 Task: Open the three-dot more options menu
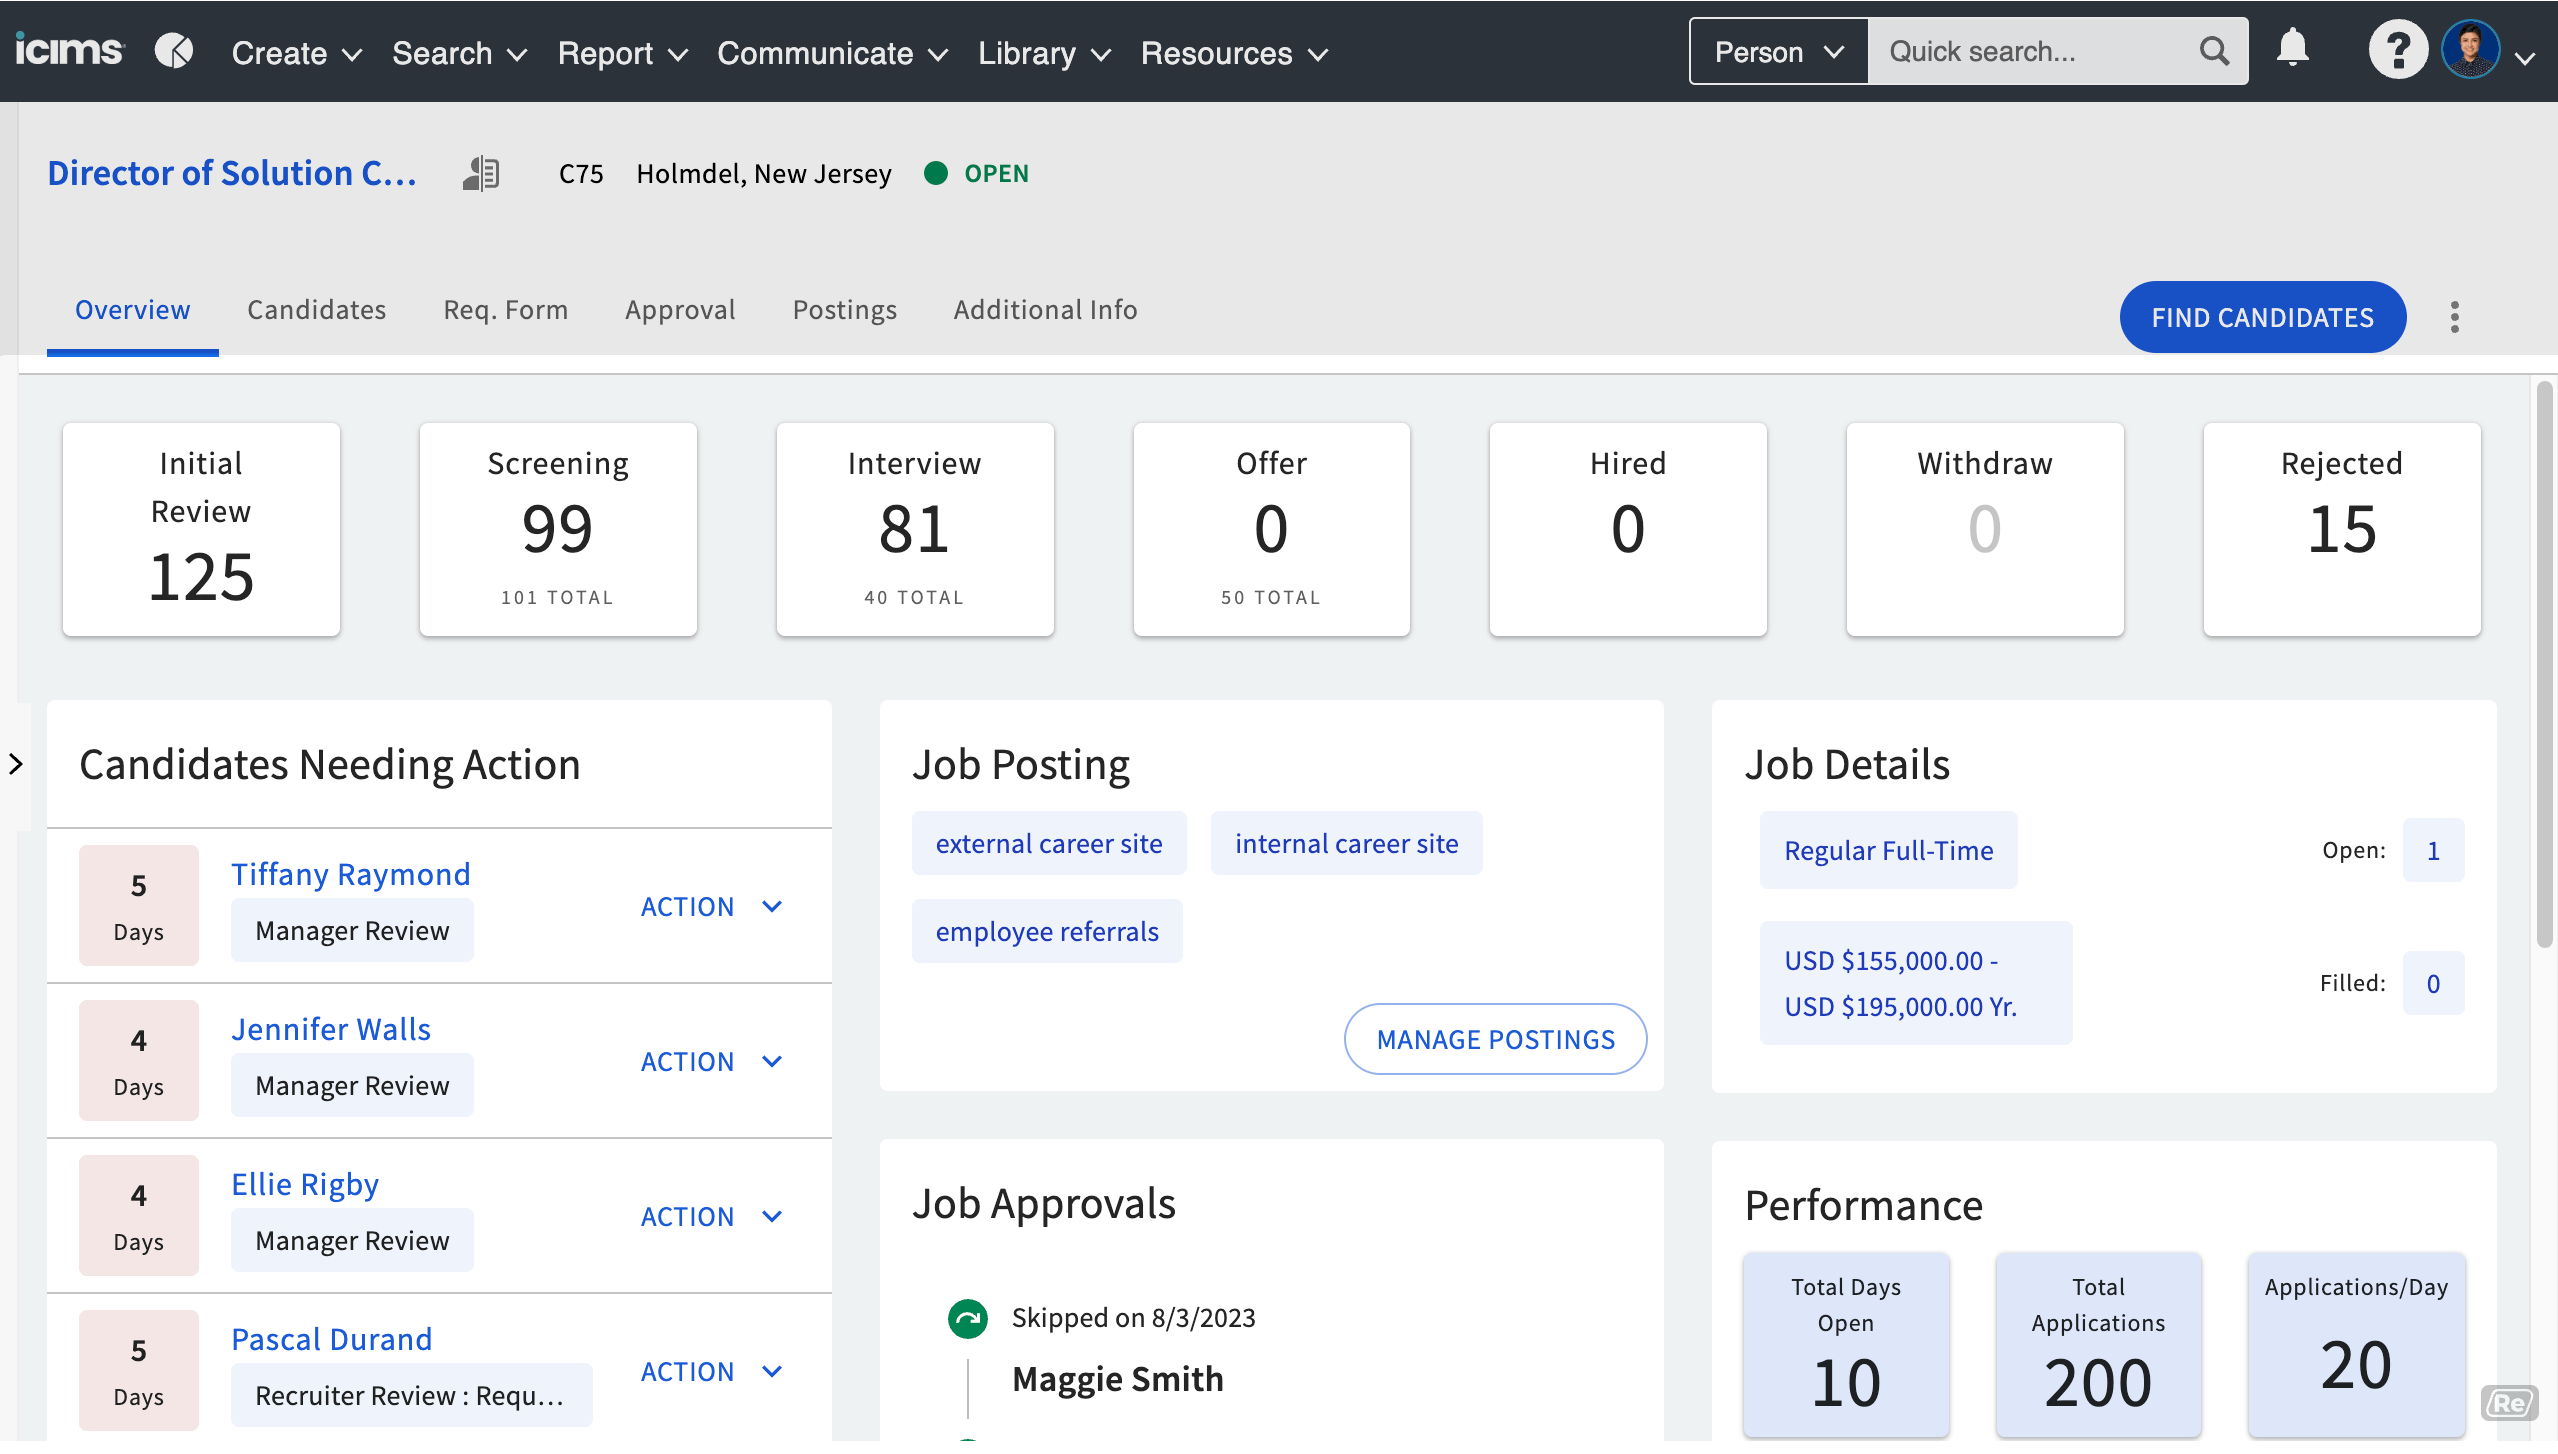tap(2454, 317)
